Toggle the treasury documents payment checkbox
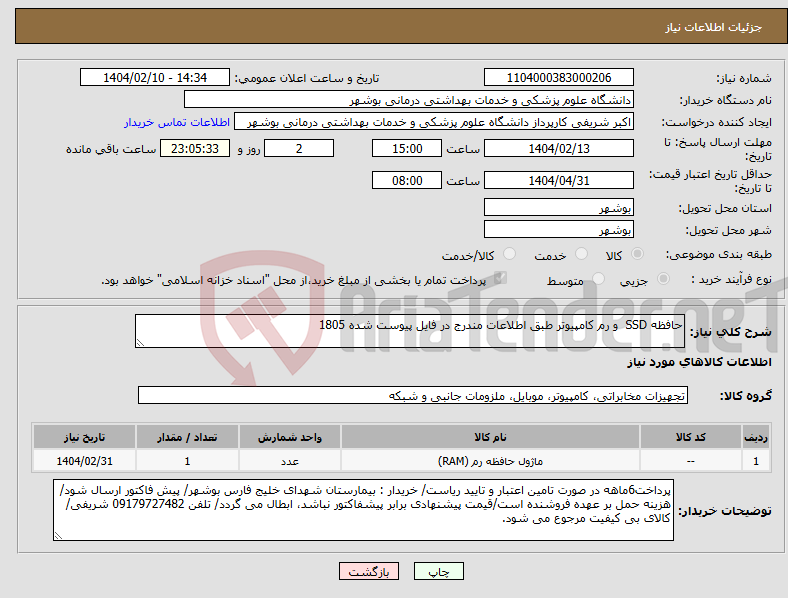The image size is (788, 598). coord(500,278)
